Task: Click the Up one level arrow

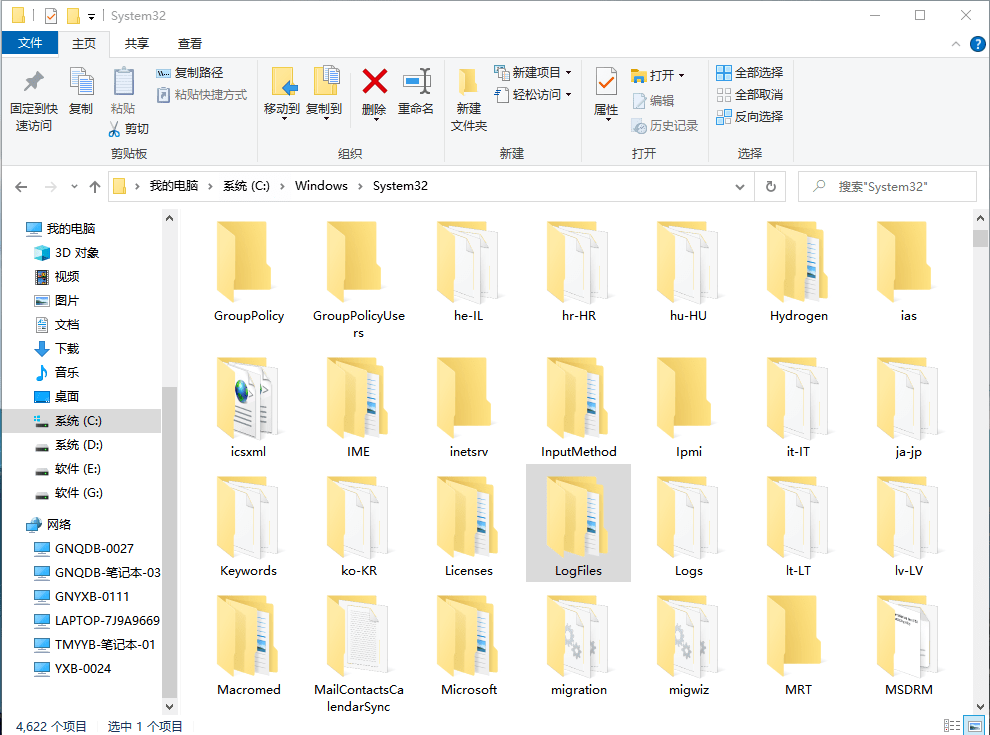Action: coord(95,187)
